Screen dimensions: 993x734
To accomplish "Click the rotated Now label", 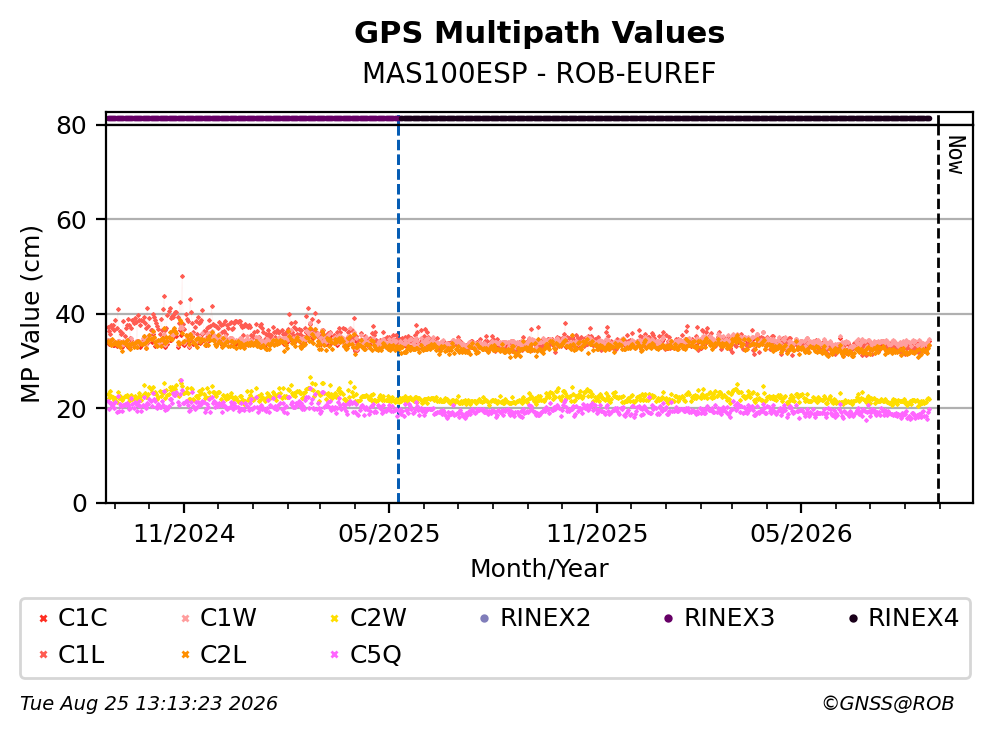I will tap(956, 155).
